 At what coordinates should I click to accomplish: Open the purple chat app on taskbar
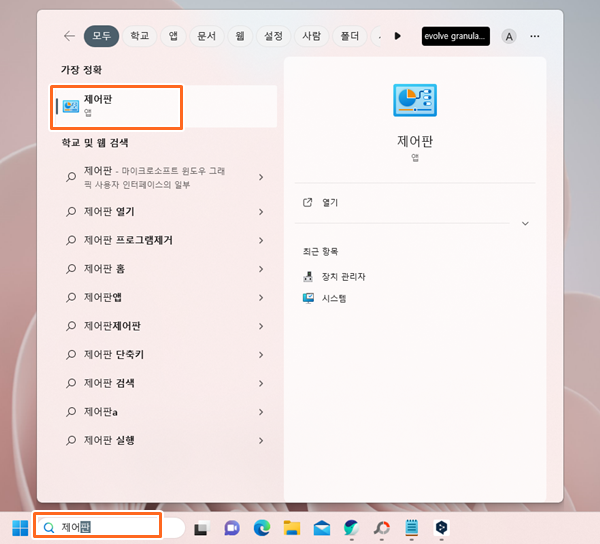232,528
